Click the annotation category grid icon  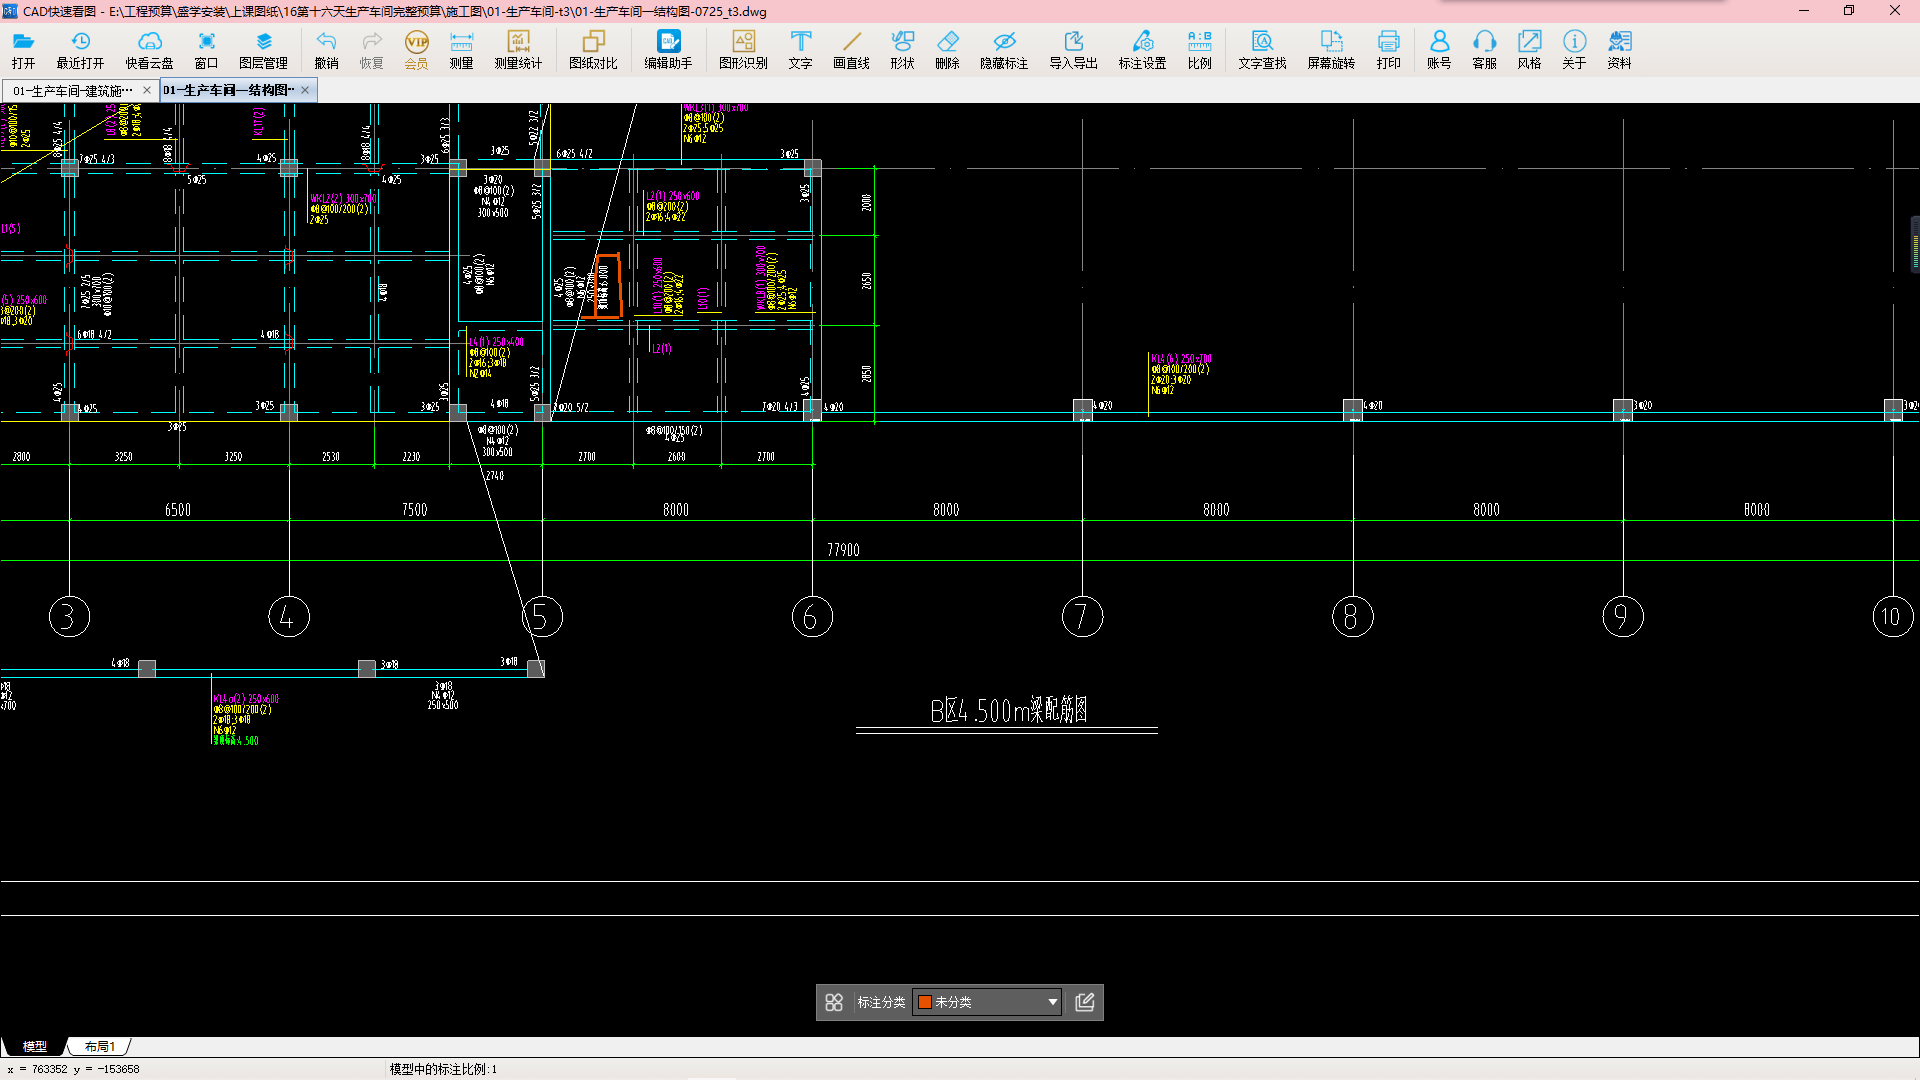(x=834, y=1002)
